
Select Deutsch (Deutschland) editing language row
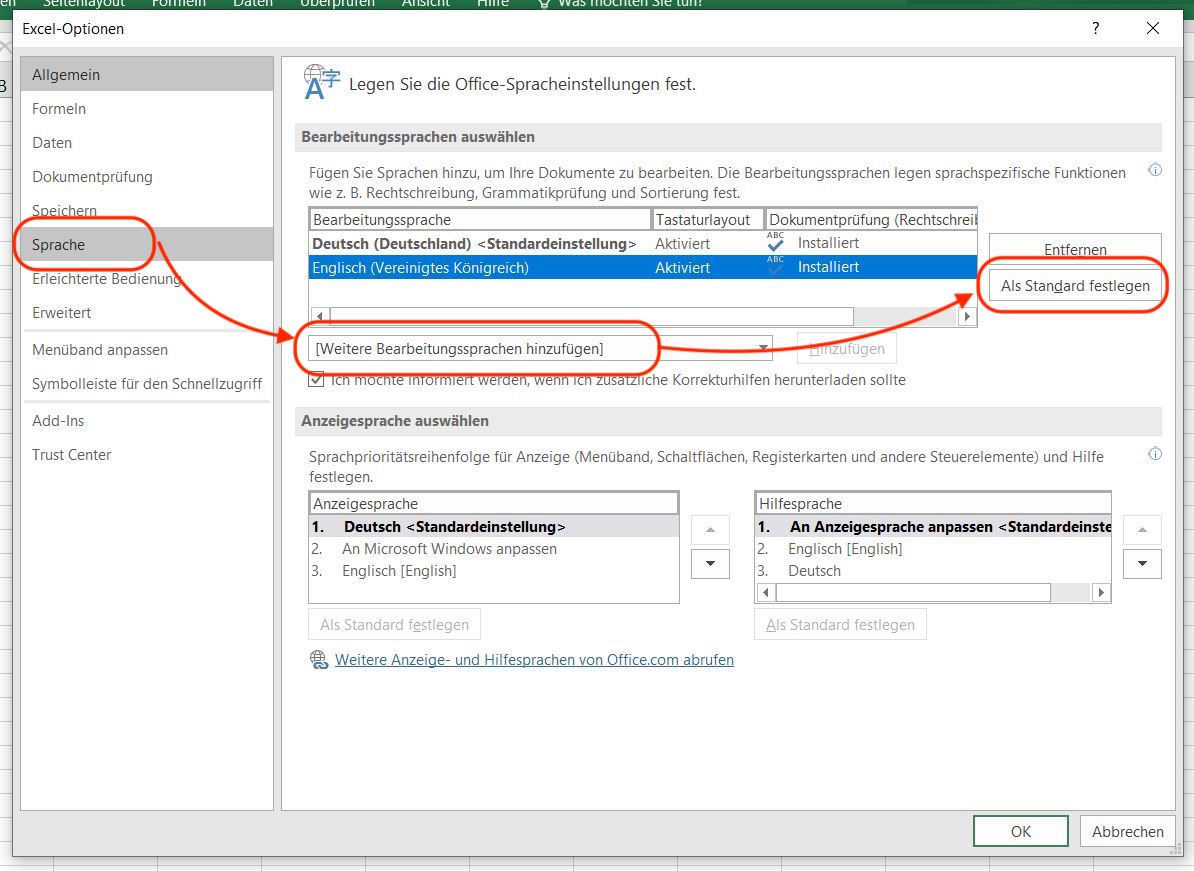pyautogui.click(x=643, y=244)
